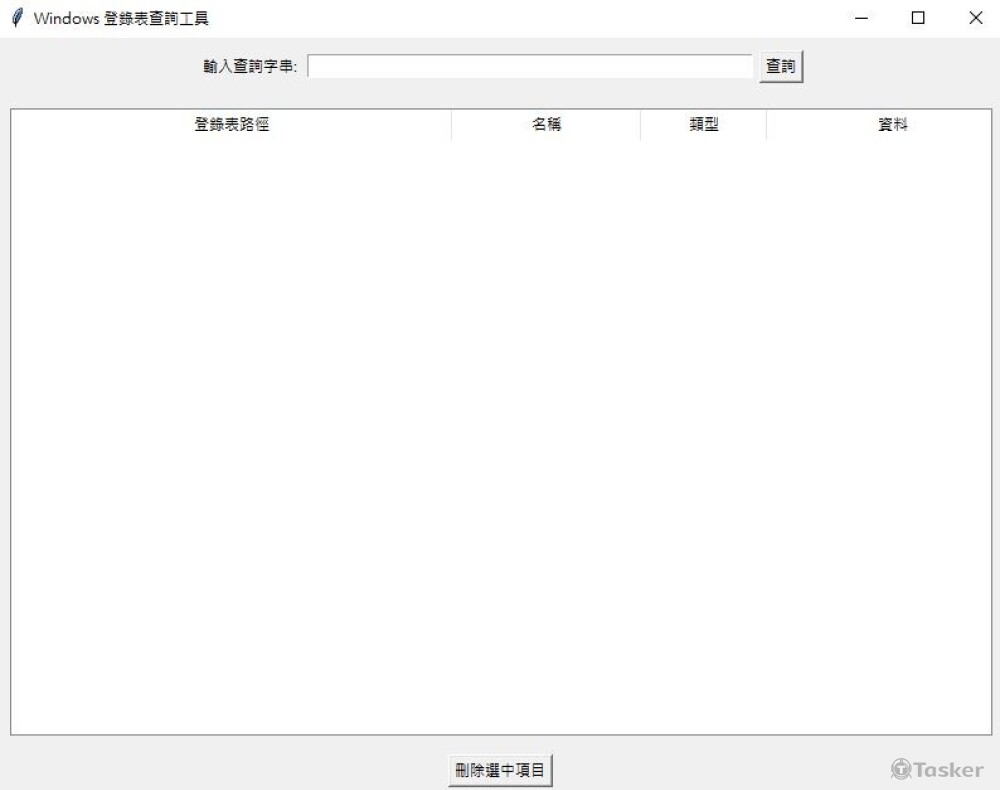Click separator between 登錄表路徑 and 名稱 columns
This screenshot has height=790, width=1000.
click(x=452, y=124)
